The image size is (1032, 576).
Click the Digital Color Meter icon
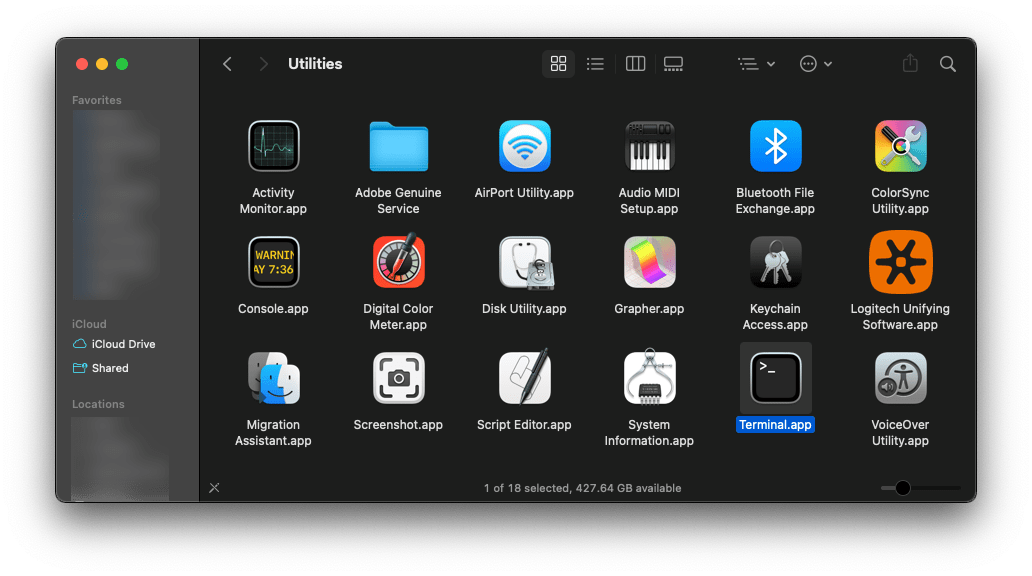point(398,263)
